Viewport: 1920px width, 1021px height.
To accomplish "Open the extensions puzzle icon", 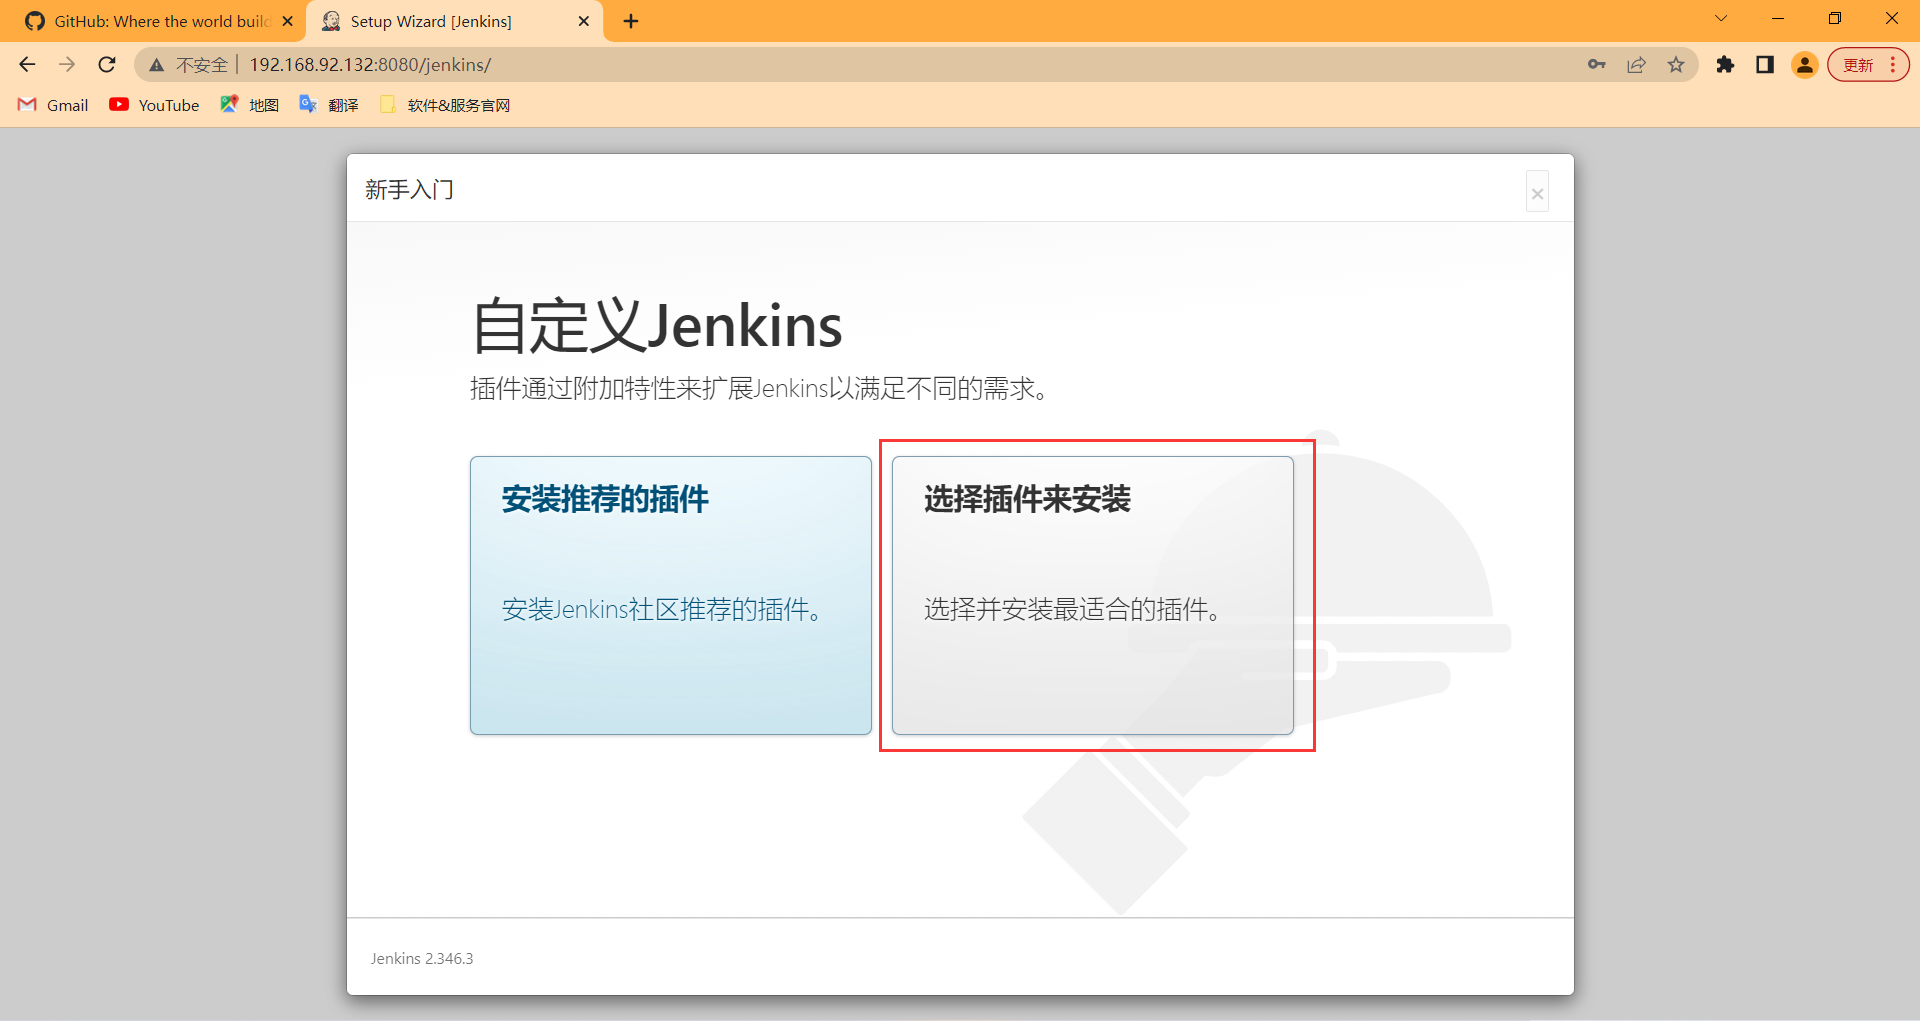I will [1725, 65].
